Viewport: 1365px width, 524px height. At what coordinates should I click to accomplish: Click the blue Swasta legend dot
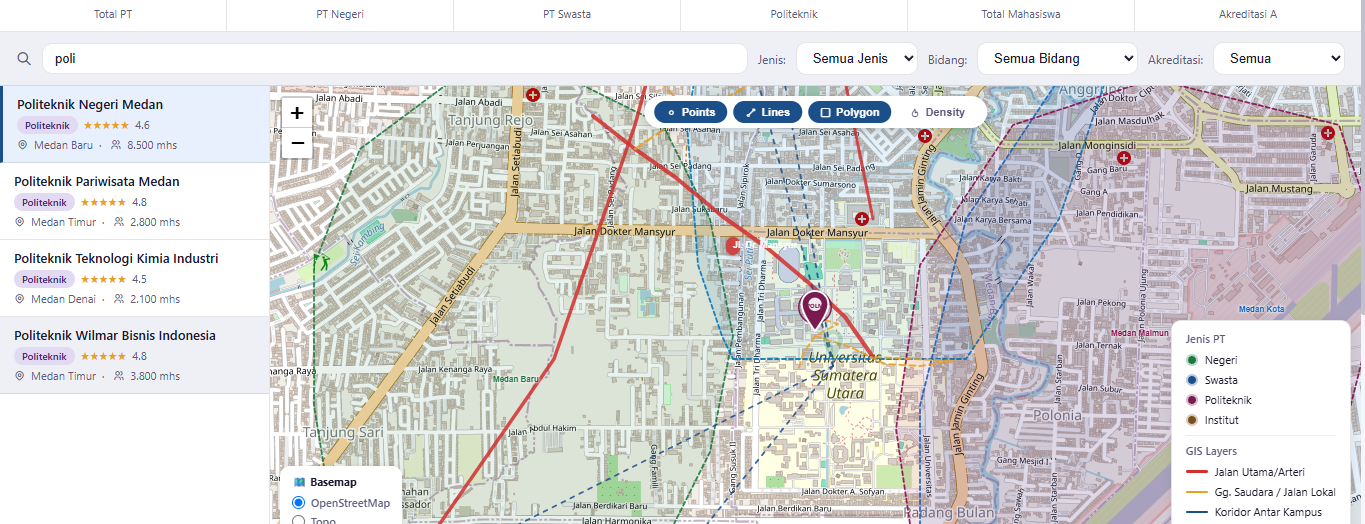coord(1191,380)
